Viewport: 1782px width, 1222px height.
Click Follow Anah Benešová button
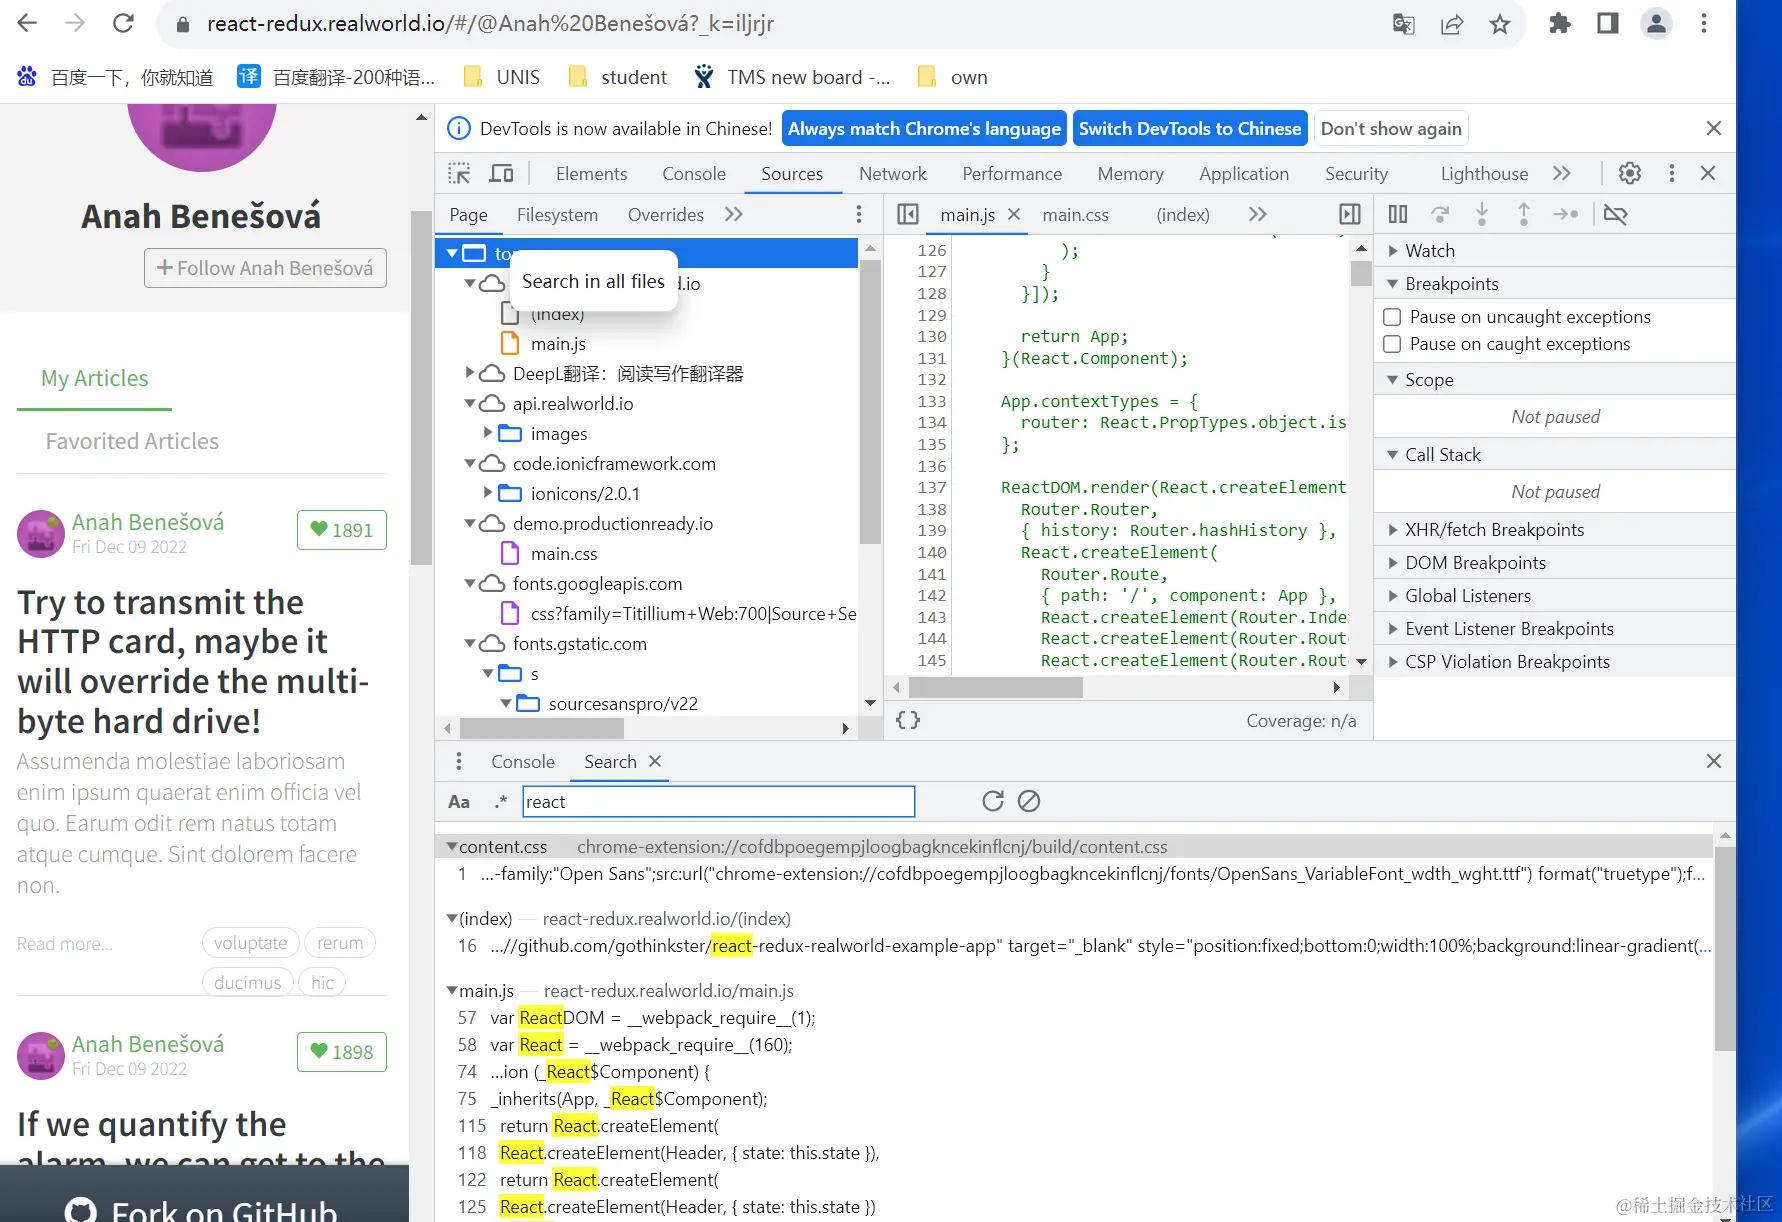click(265, 268)
